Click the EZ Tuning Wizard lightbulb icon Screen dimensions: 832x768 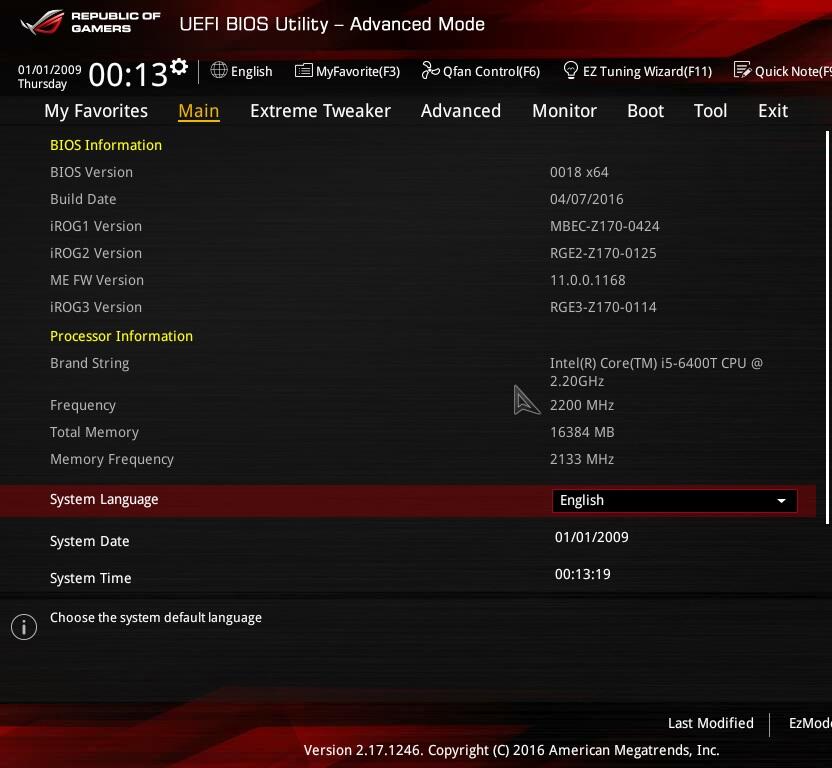click(x=570, y=70)
